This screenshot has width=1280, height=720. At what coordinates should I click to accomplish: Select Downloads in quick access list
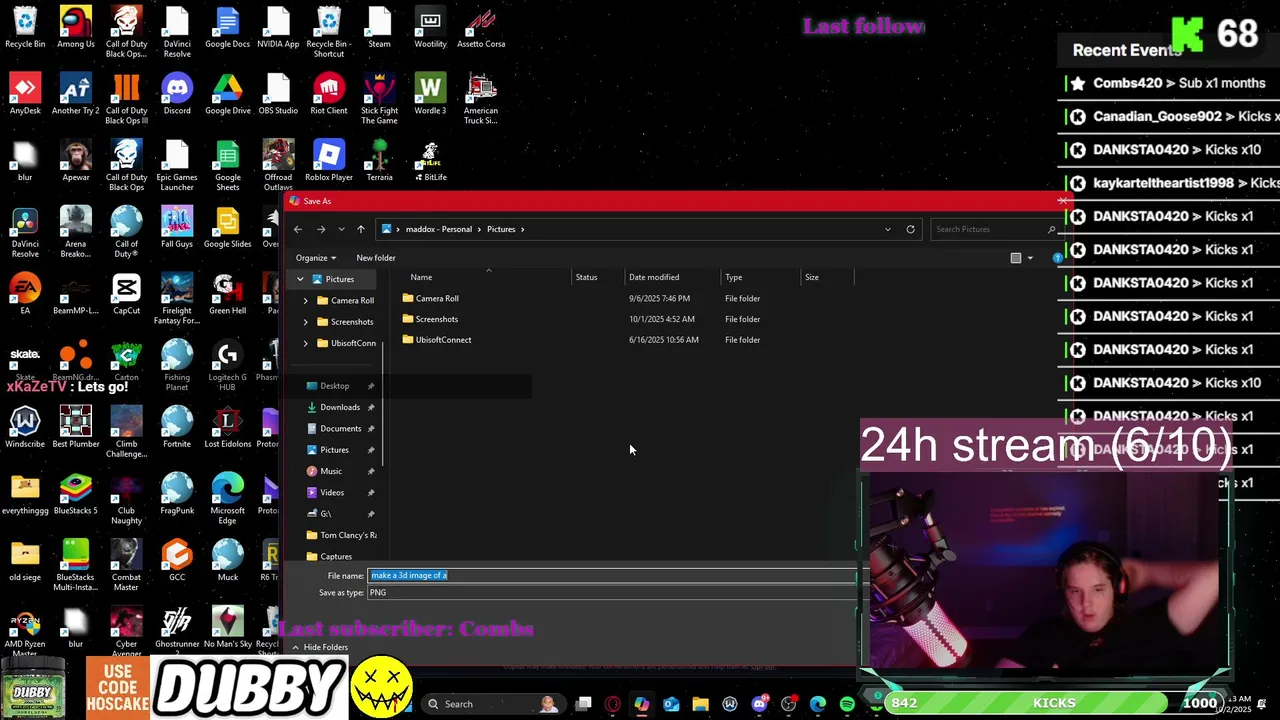(x=340, y=407)
